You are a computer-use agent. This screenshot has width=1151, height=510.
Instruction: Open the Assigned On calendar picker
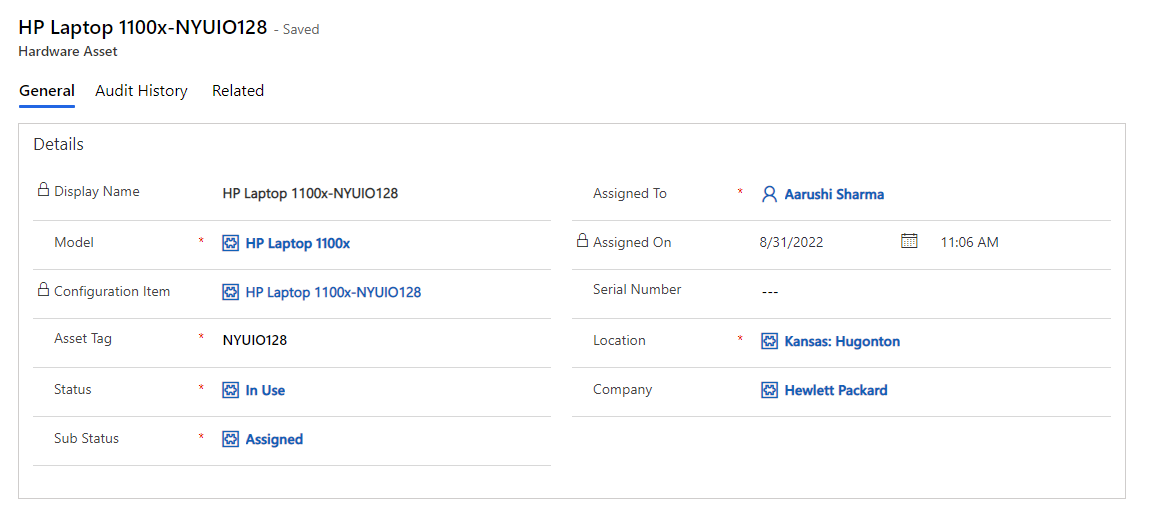[909, 241]
